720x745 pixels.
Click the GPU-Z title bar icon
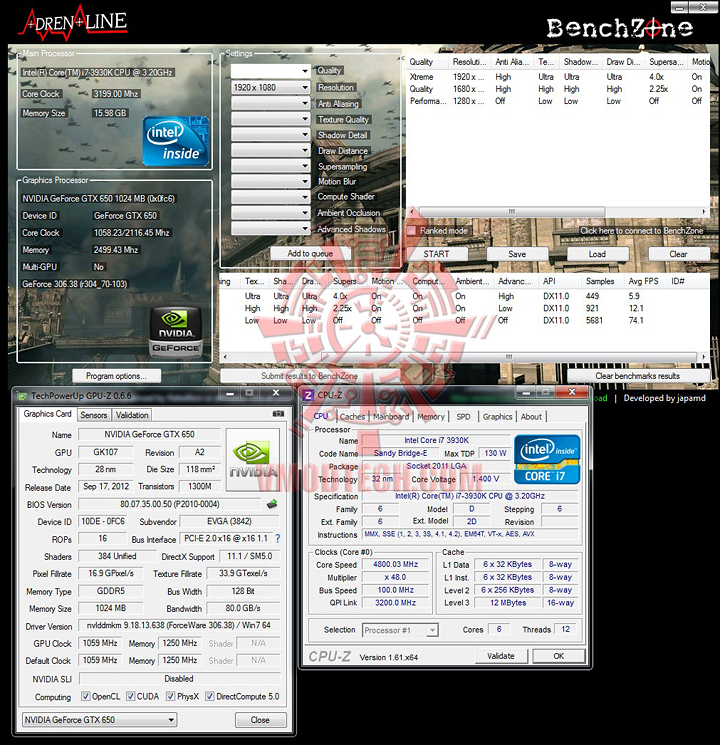pyautogui.click(x=22, y=396)
